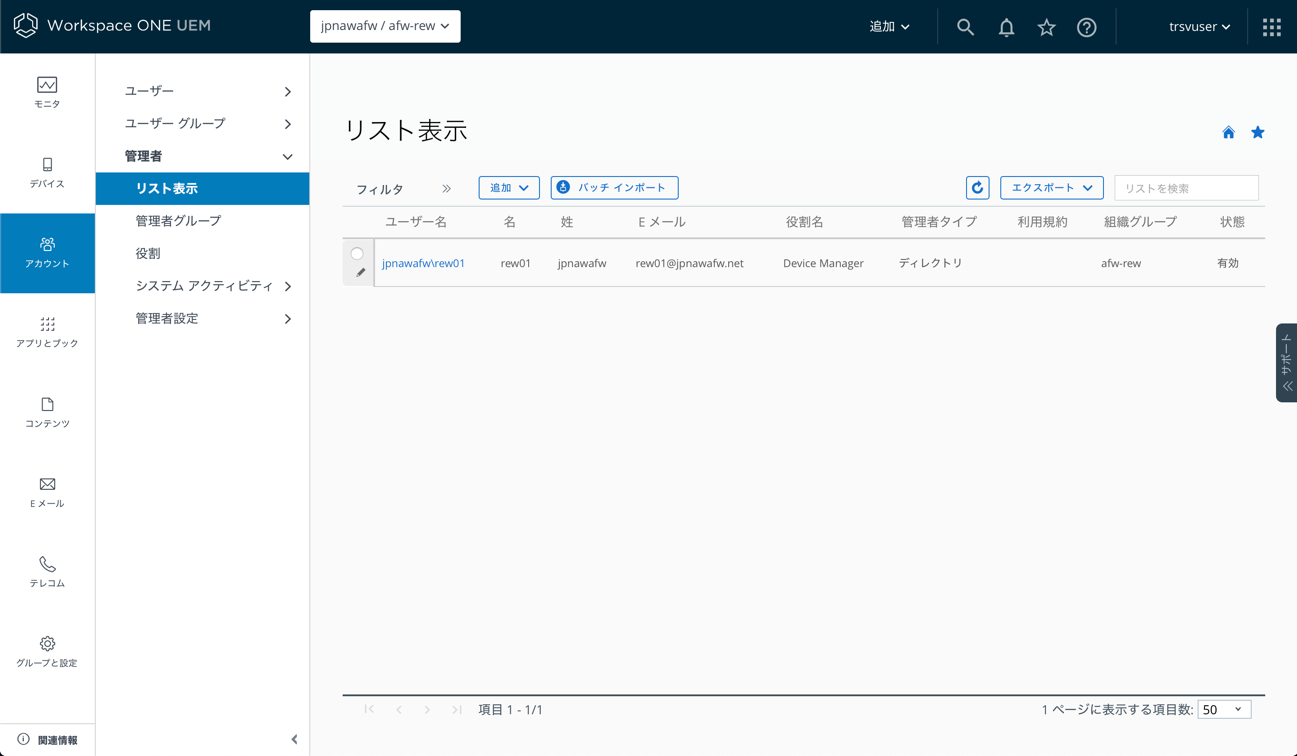Click the blue home icon
This screenshot has height=756, width=1297.
[1228, 132]
